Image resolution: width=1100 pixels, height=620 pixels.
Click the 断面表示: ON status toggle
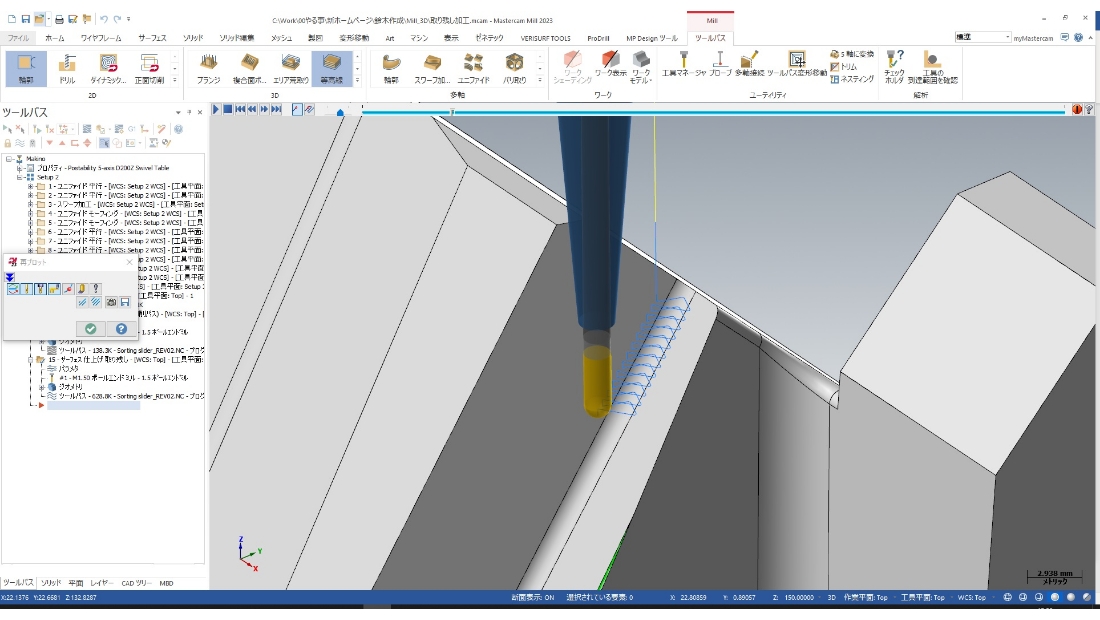point(532,598)
